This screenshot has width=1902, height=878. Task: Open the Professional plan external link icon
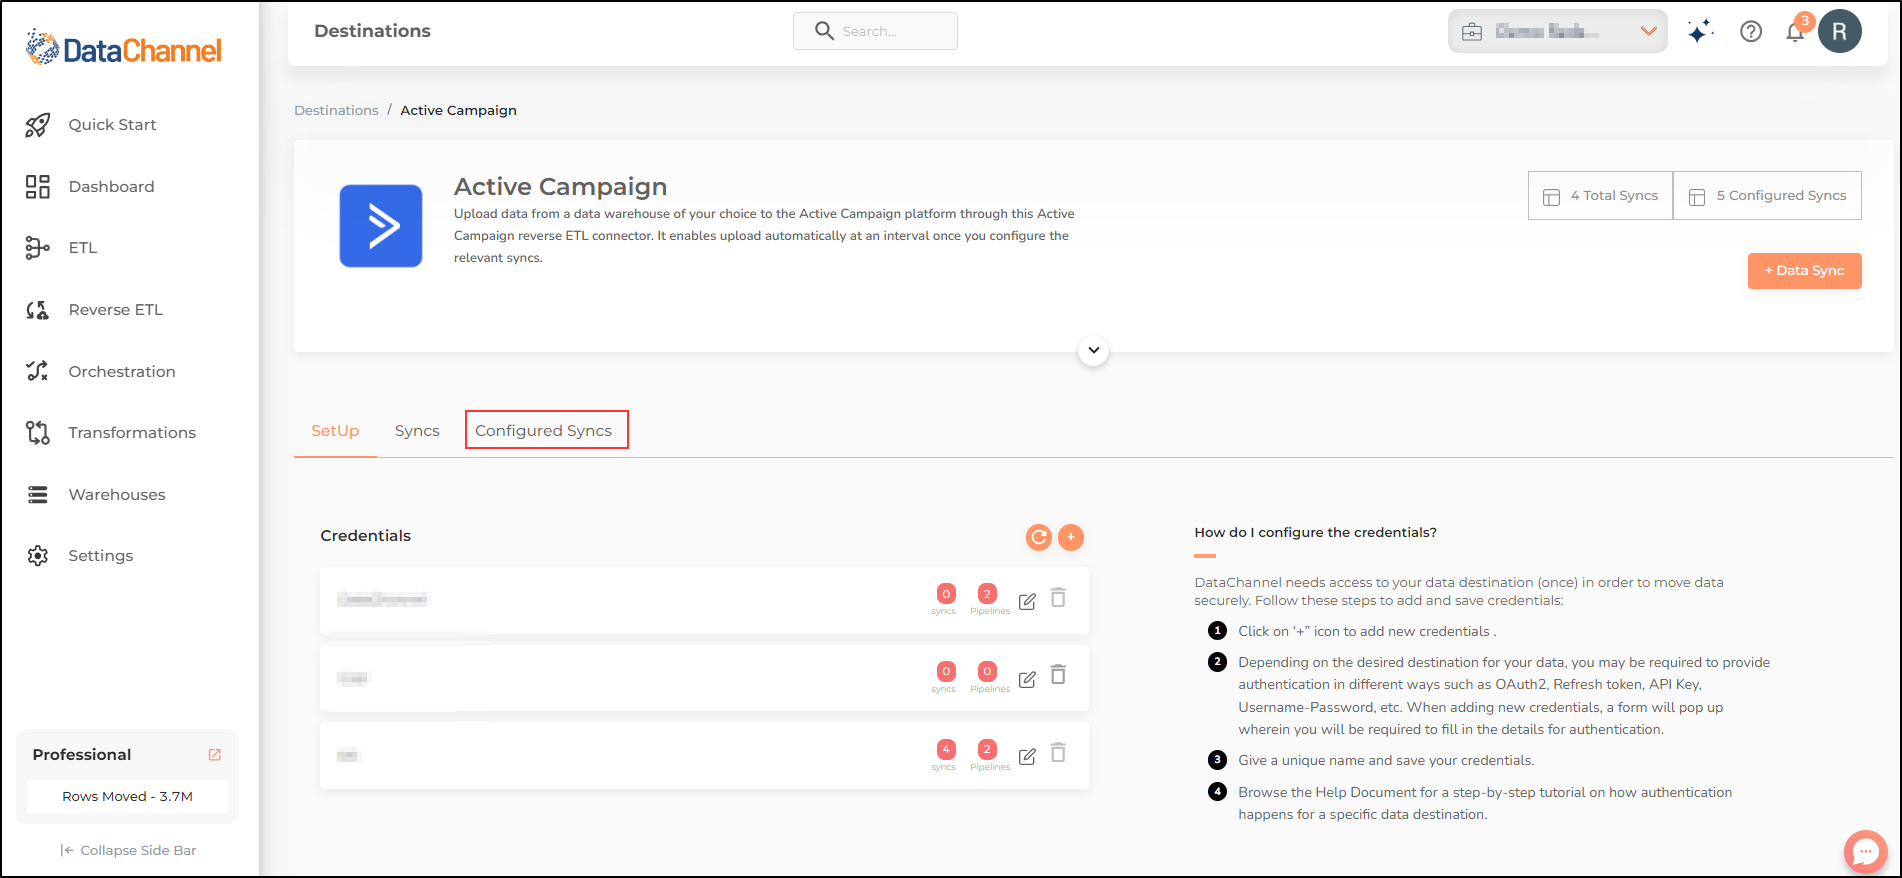(x=214, y=755)
